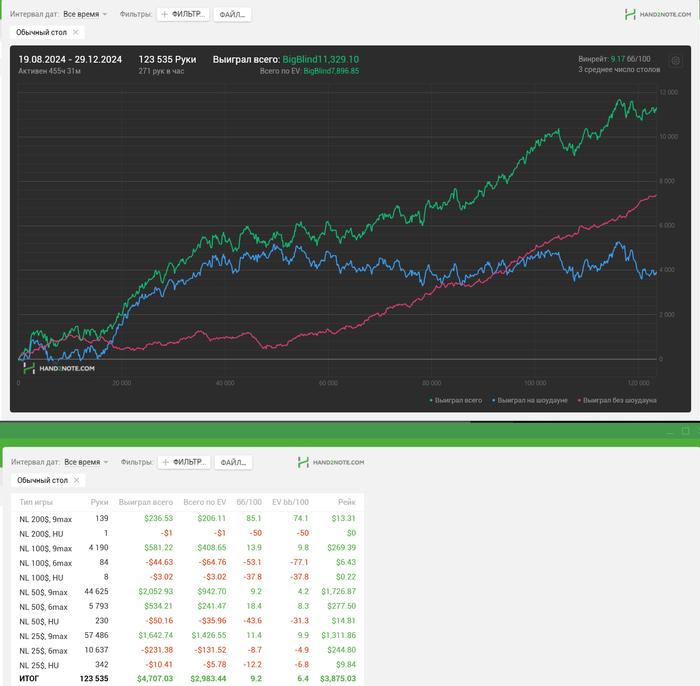This screenshot has height=686, width=700.
Task: Toggle 'Выиграл на шоудауне' blue legend series
Action: coord(530,400)
